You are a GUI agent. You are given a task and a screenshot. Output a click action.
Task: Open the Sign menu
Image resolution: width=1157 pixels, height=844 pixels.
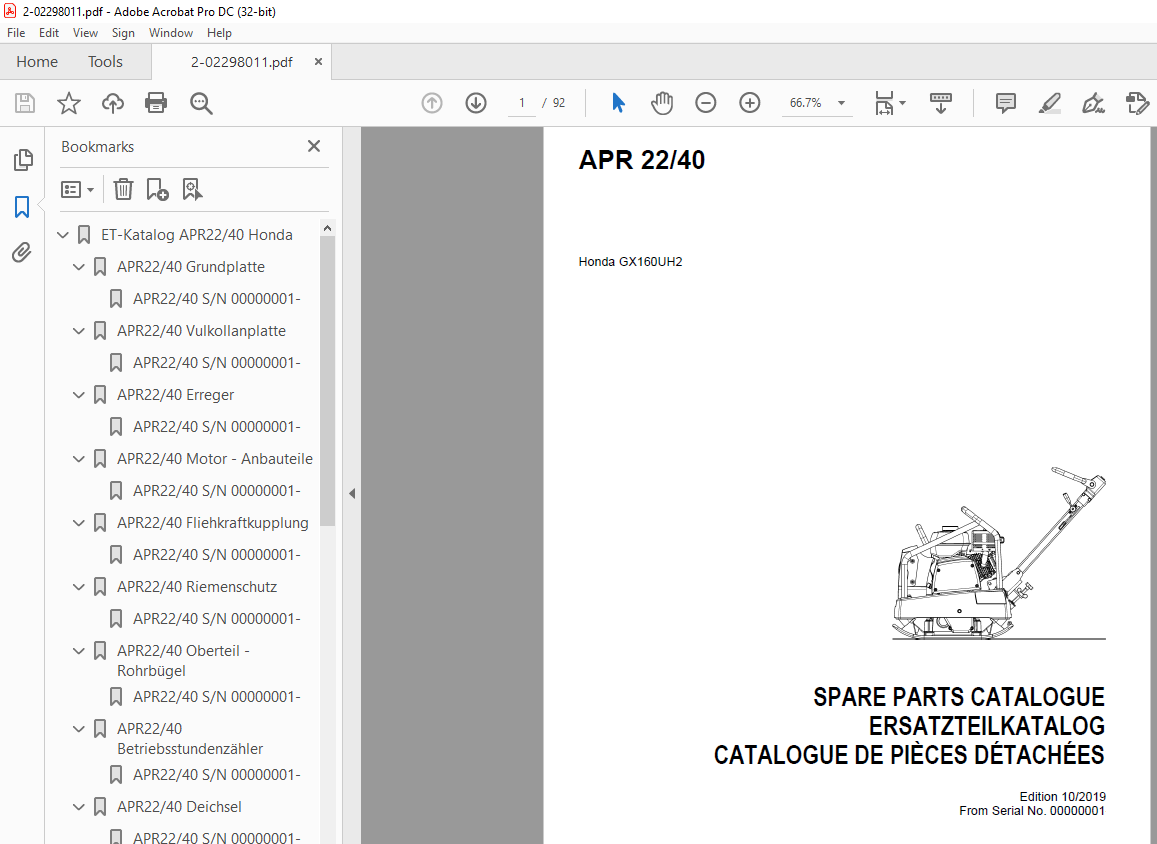122,32
